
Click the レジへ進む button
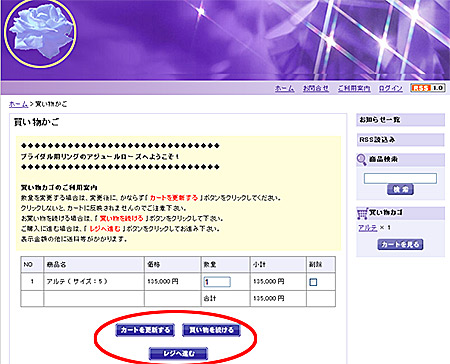tap(179, 353)
